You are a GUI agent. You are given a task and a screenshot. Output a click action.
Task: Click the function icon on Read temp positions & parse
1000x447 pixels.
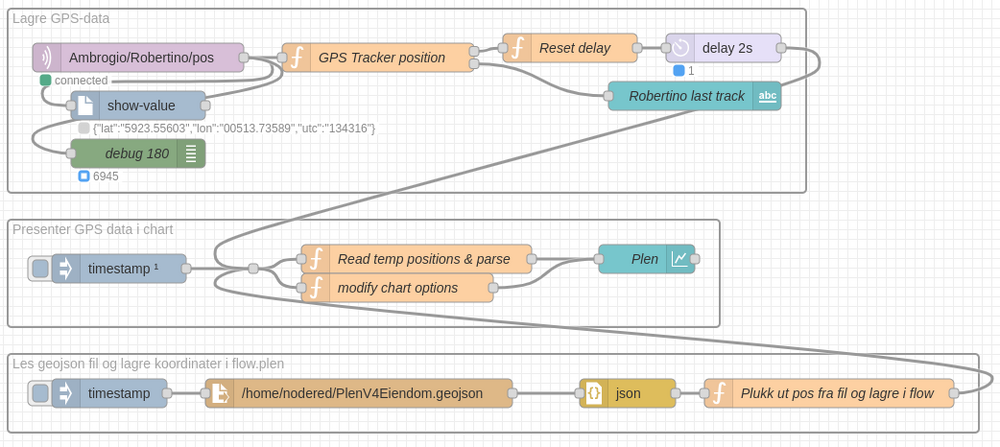[x=315, y=259]
